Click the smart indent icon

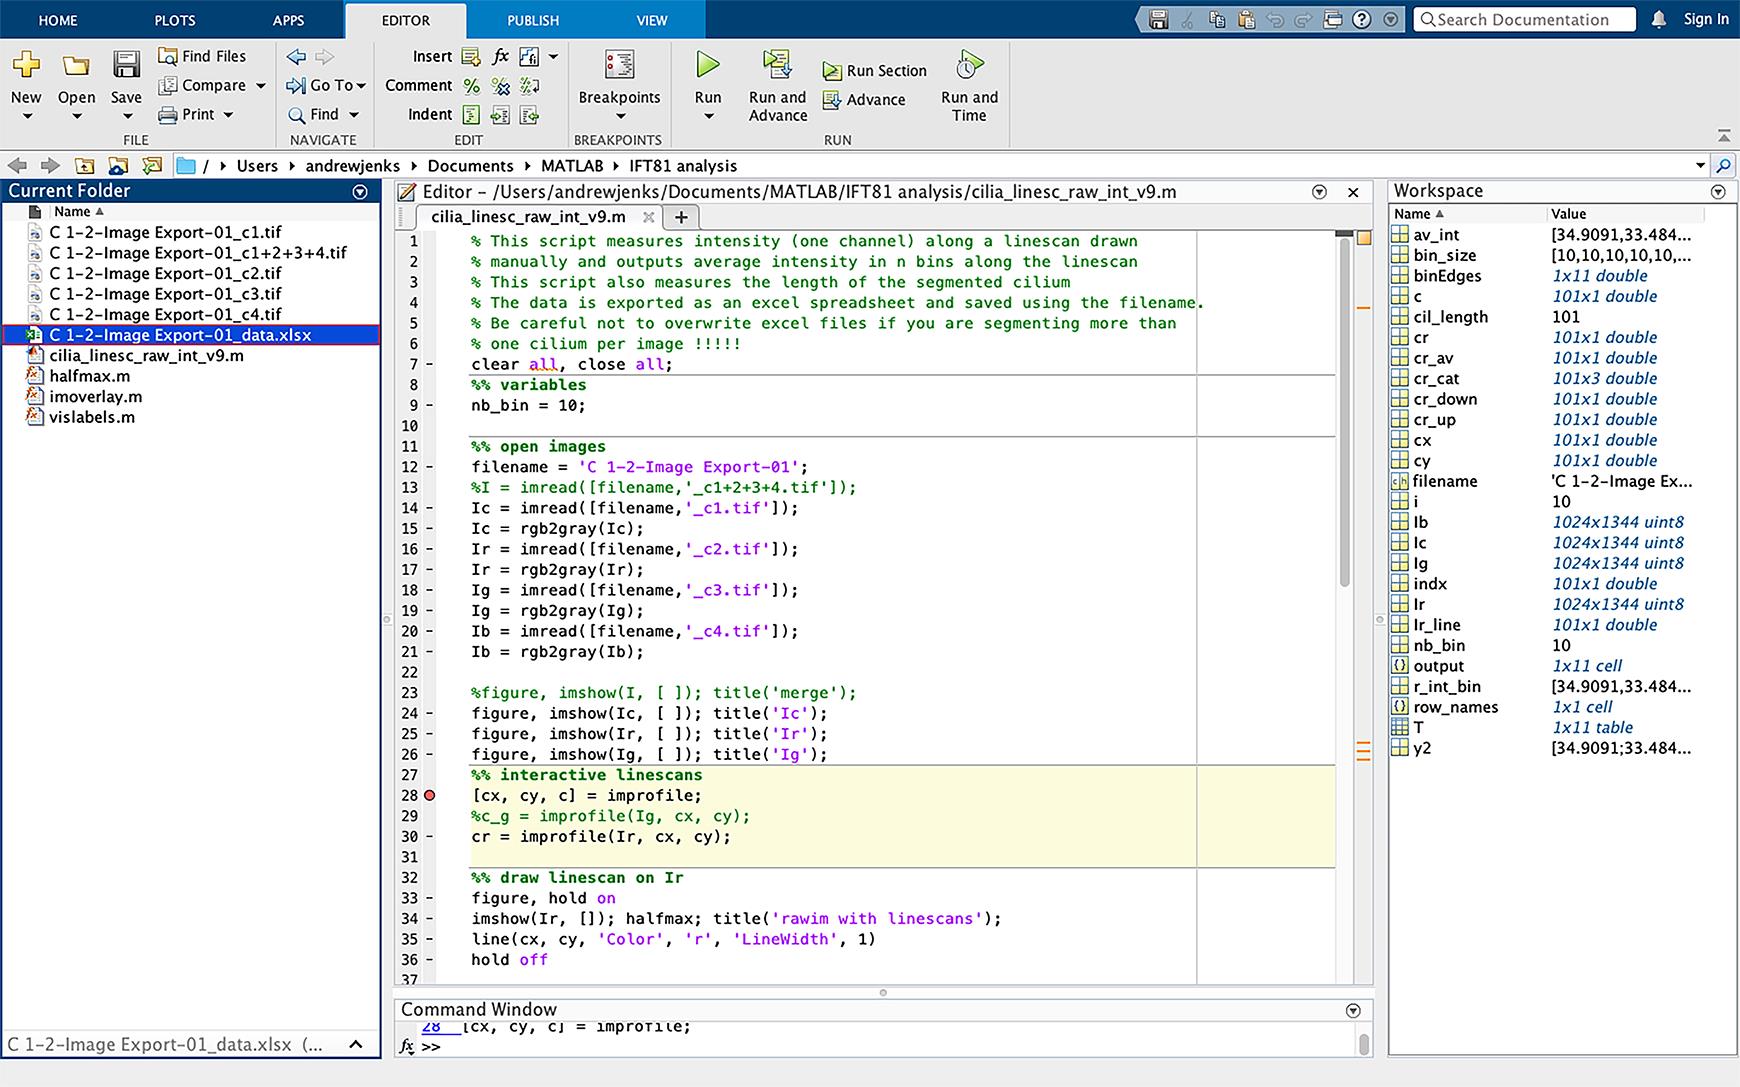tap(471, 115)
